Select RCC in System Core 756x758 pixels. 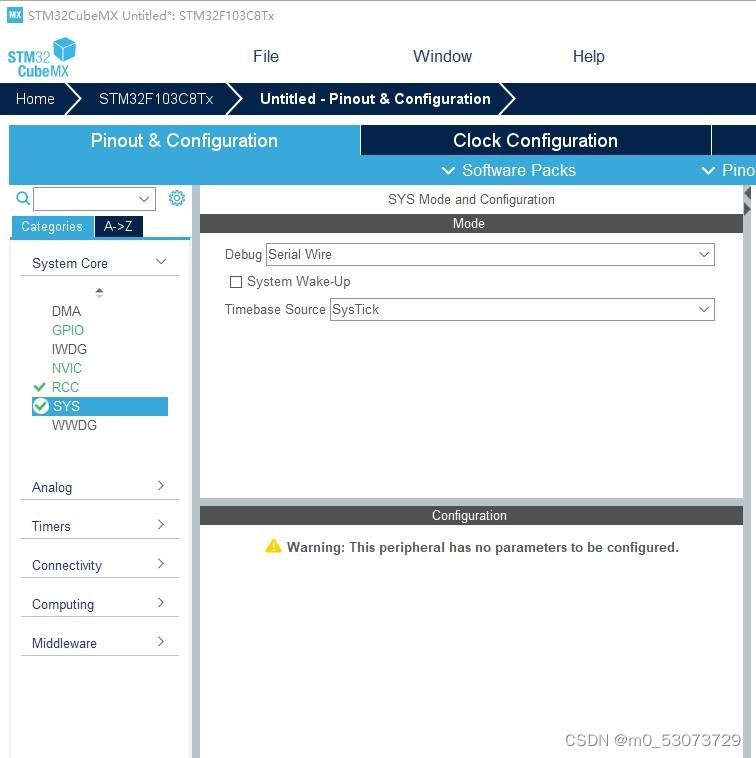(x=65, y=387)
